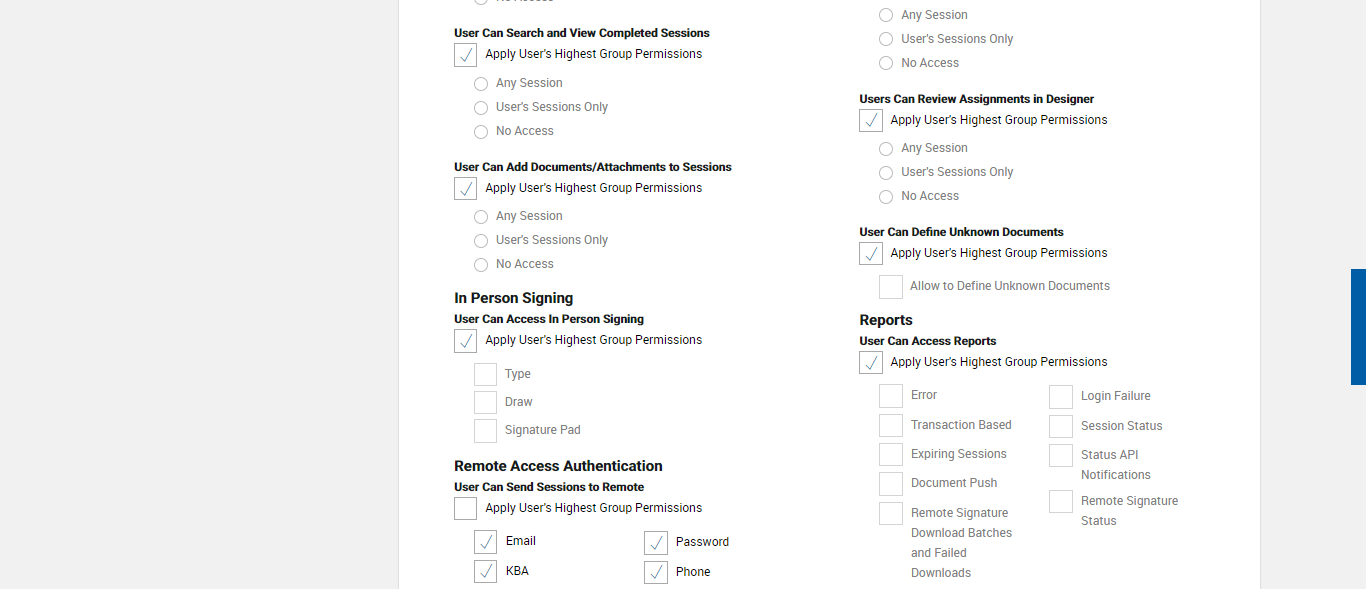Check the Draw signing option

[485, 403]
